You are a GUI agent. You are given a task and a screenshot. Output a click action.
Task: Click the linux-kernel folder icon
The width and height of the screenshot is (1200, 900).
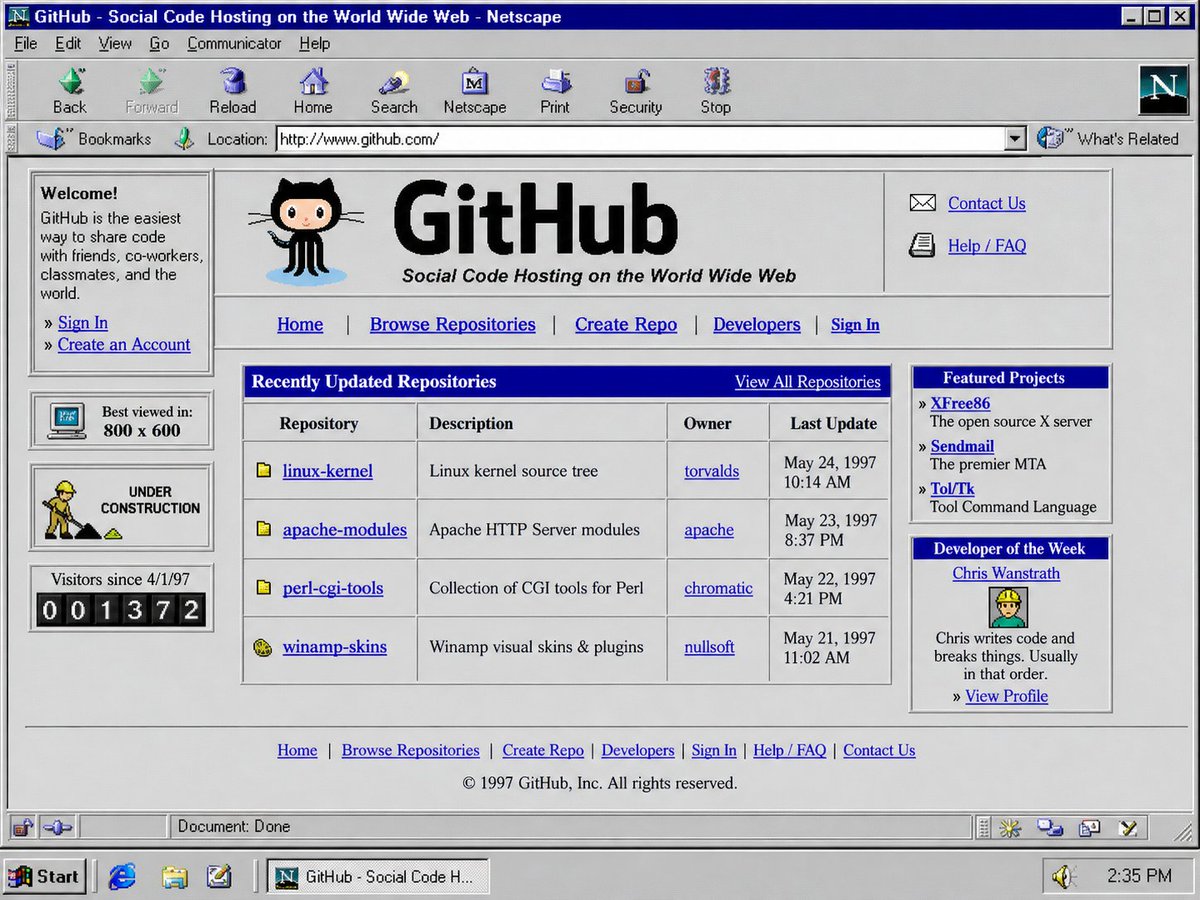pos(263,470)
